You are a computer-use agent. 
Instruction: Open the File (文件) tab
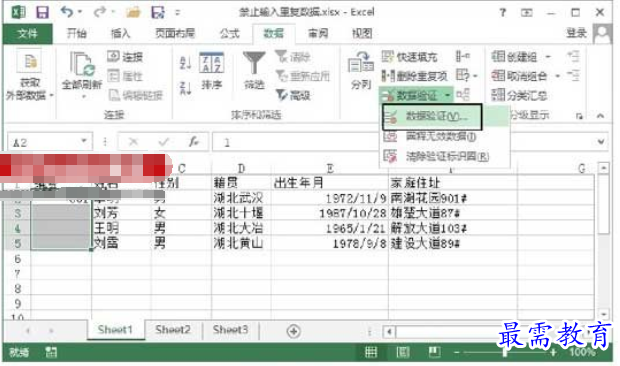pos(27,34)
